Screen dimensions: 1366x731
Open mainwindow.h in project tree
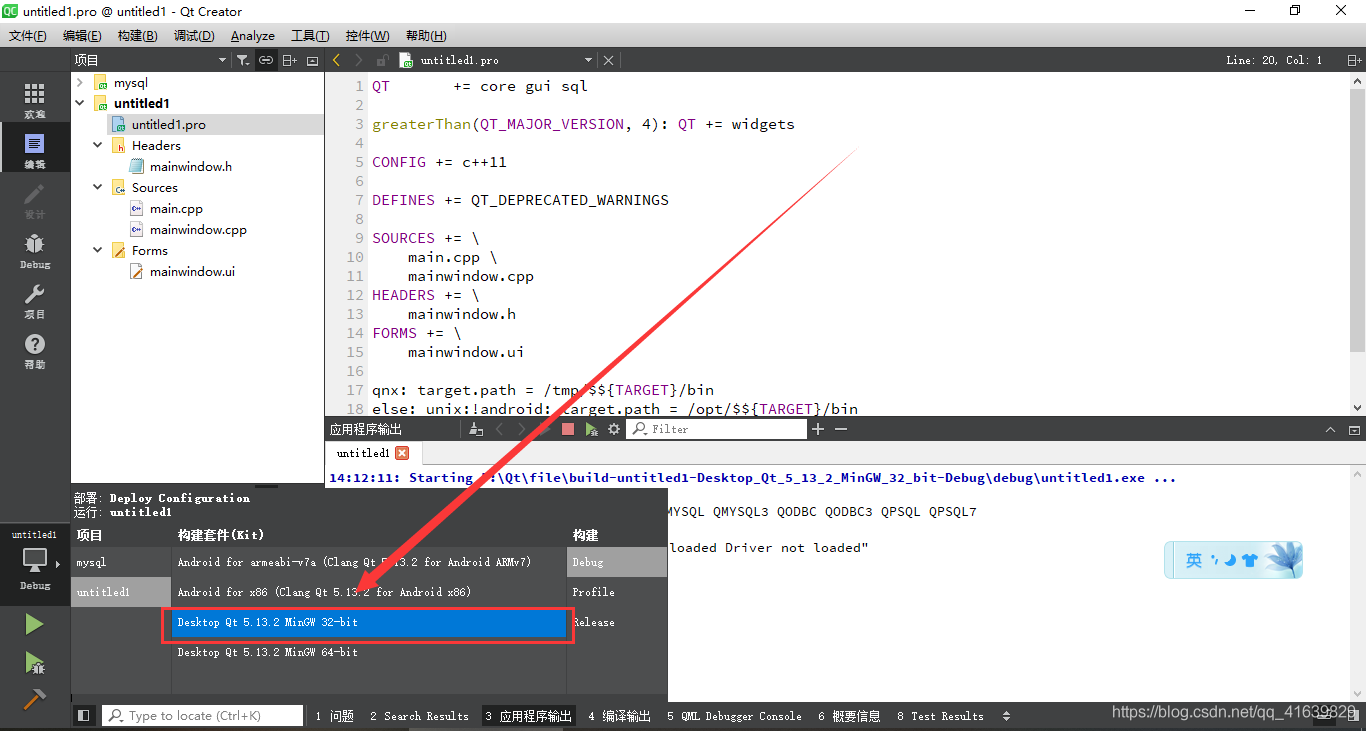190,166
